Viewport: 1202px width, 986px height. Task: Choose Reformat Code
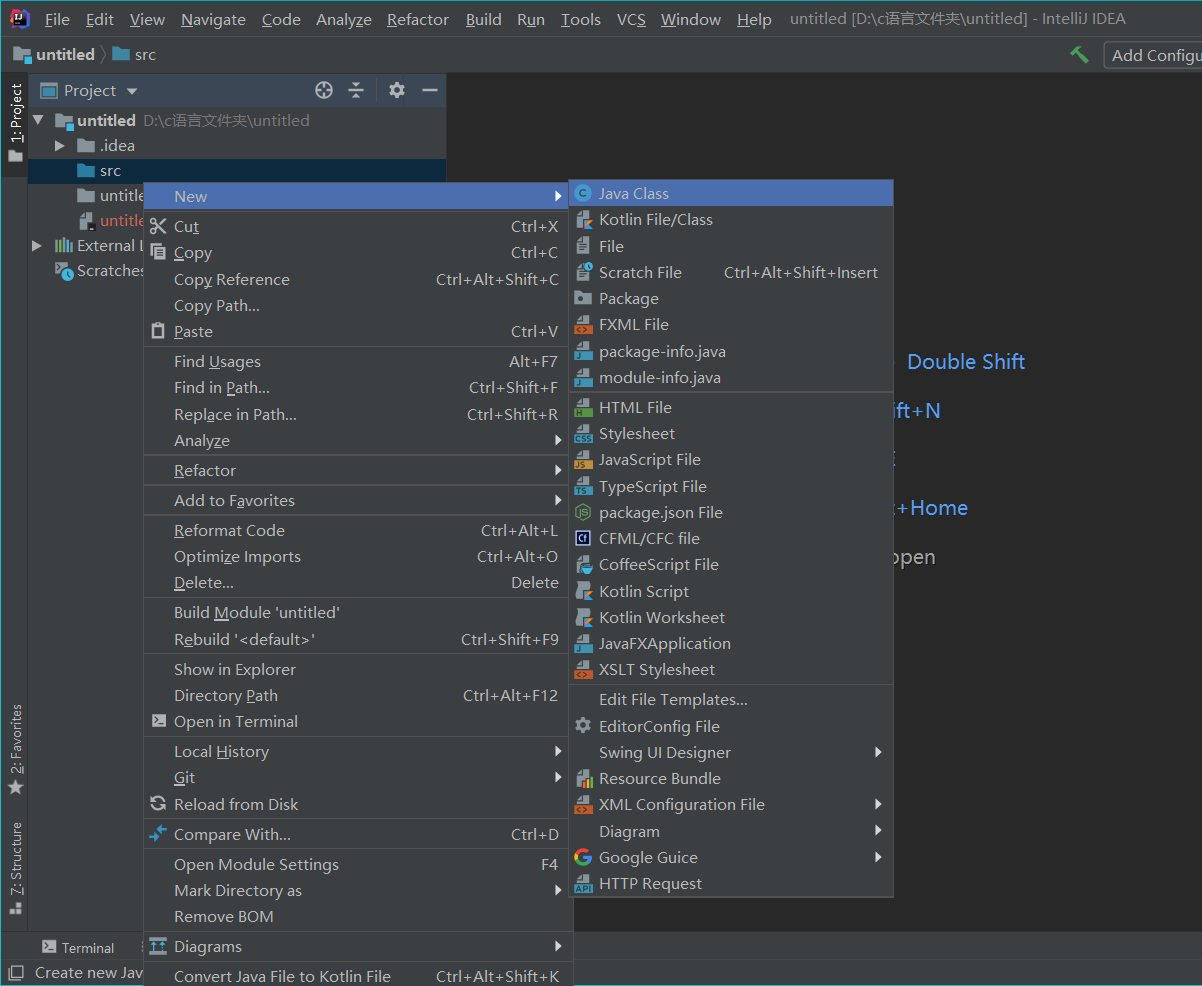(358, 531)
